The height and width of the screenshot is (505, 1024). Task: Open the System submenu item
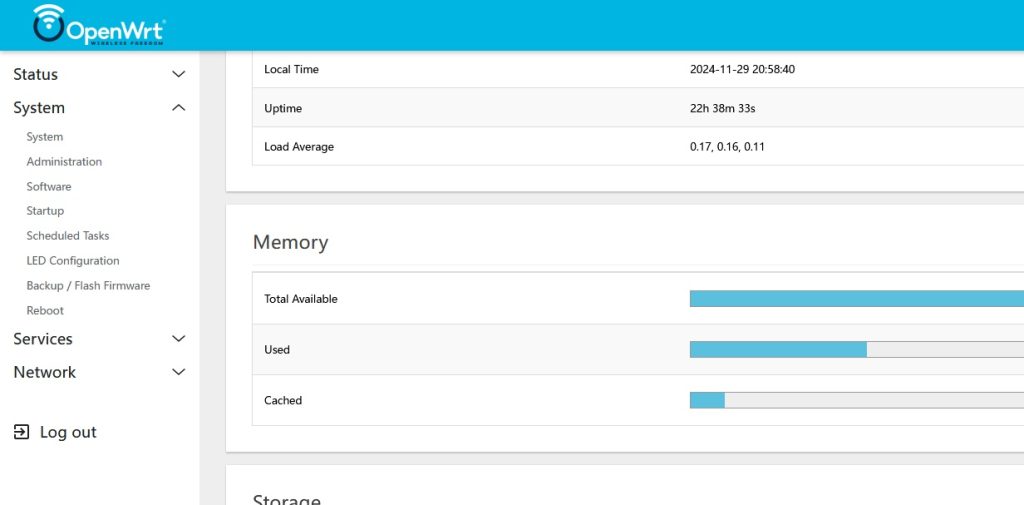click(45, 137)
